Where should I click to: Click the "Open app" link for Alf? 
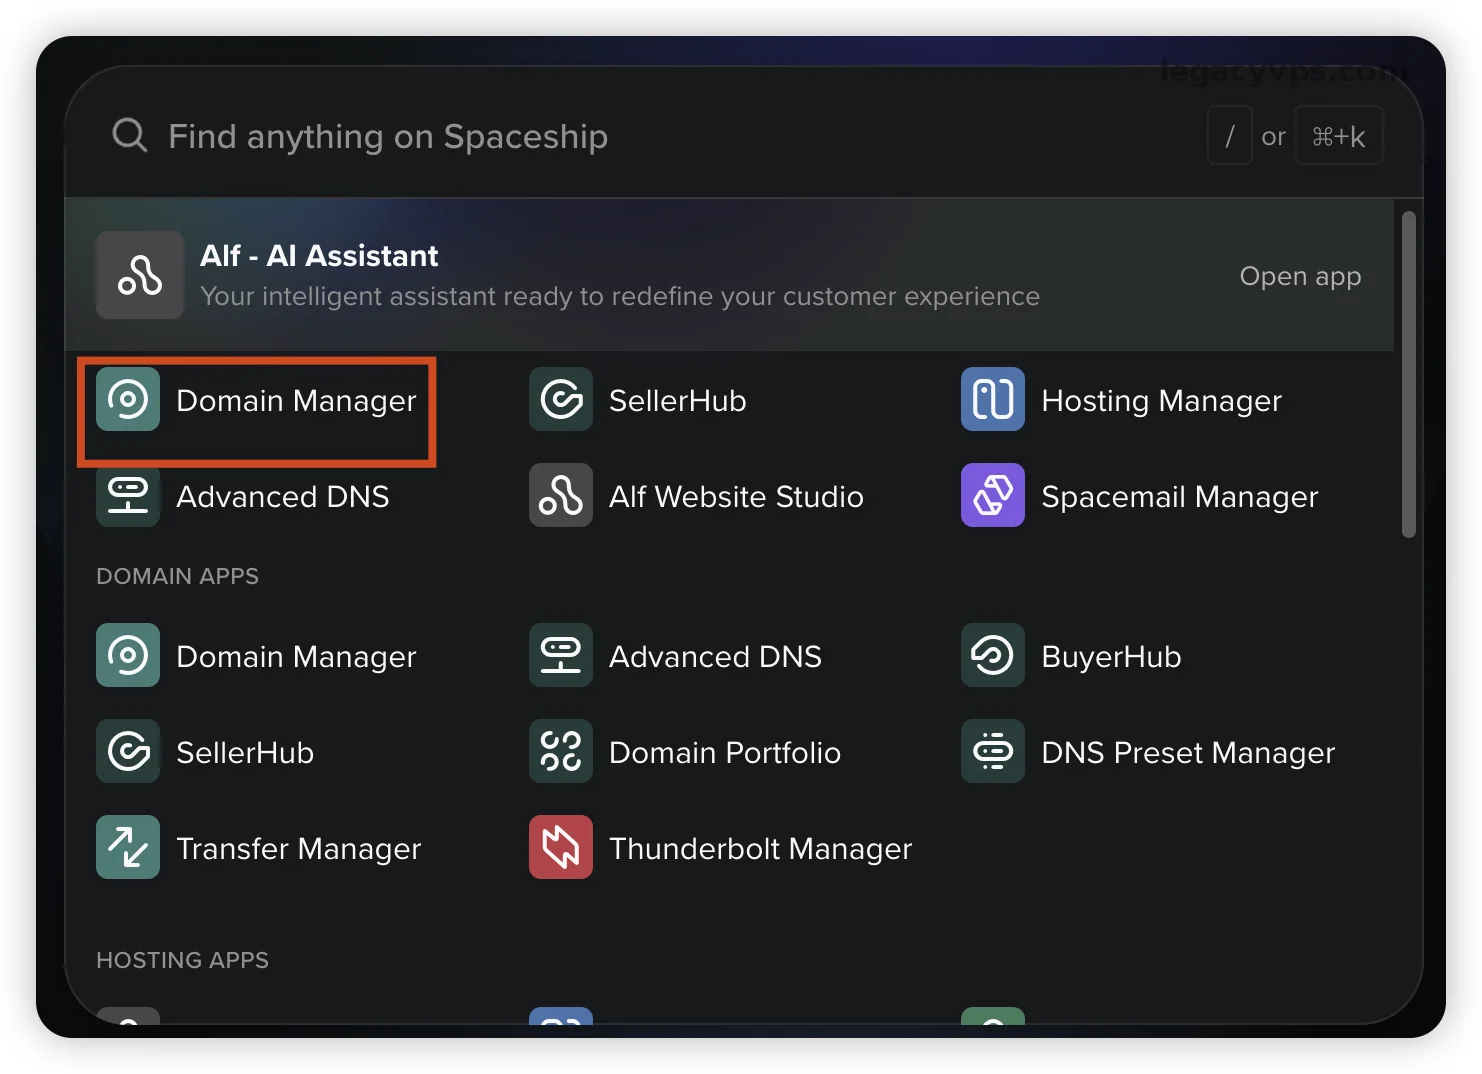pyautogui.click(x=1299, y=276)
